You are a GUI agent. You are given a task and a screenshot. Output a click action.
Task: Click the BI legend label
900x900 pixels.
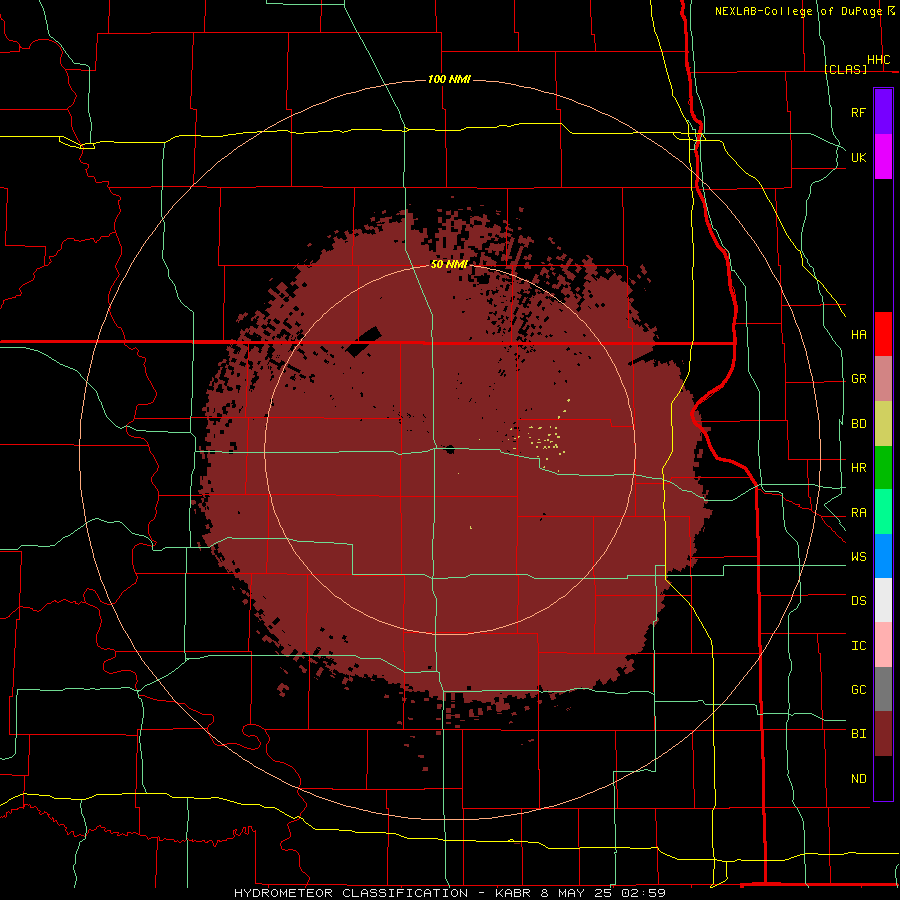point(858,734)
